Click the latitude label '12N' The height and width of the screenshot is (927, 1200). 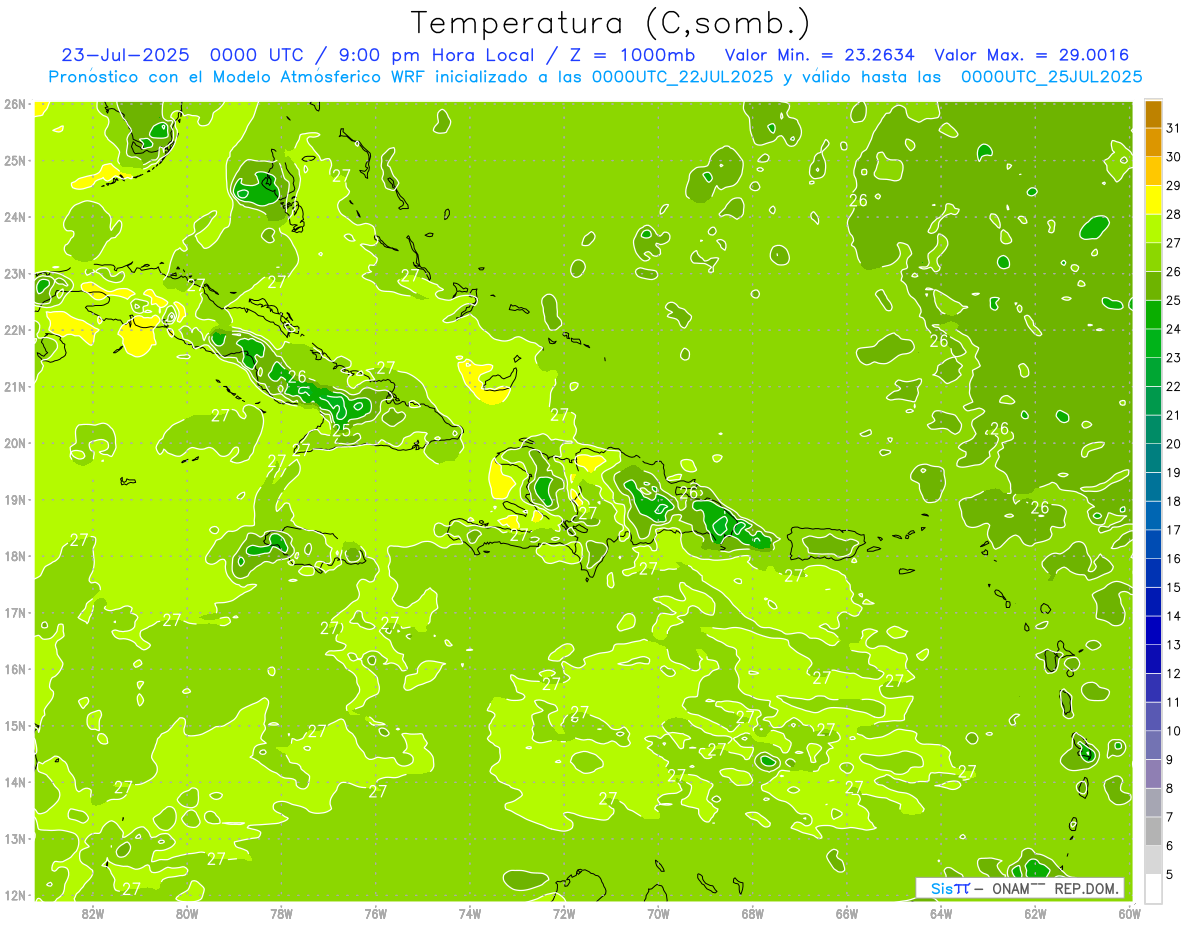point(15,895)
